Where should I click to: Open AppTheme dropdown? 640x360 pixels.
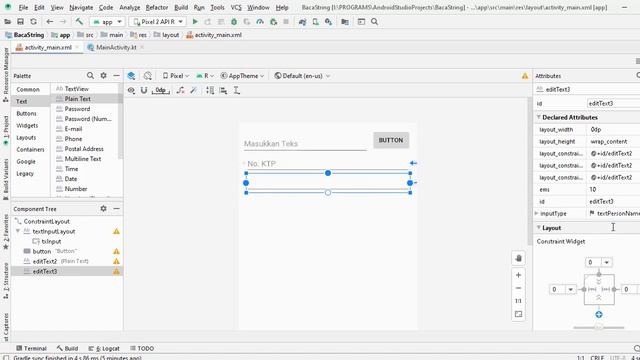coord(242,76)
